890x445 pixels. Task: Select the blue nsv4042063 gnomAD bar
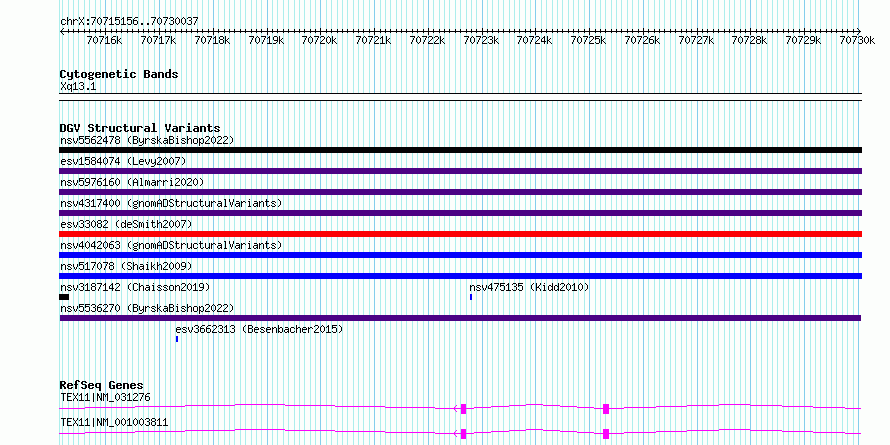tap(460, 255)
